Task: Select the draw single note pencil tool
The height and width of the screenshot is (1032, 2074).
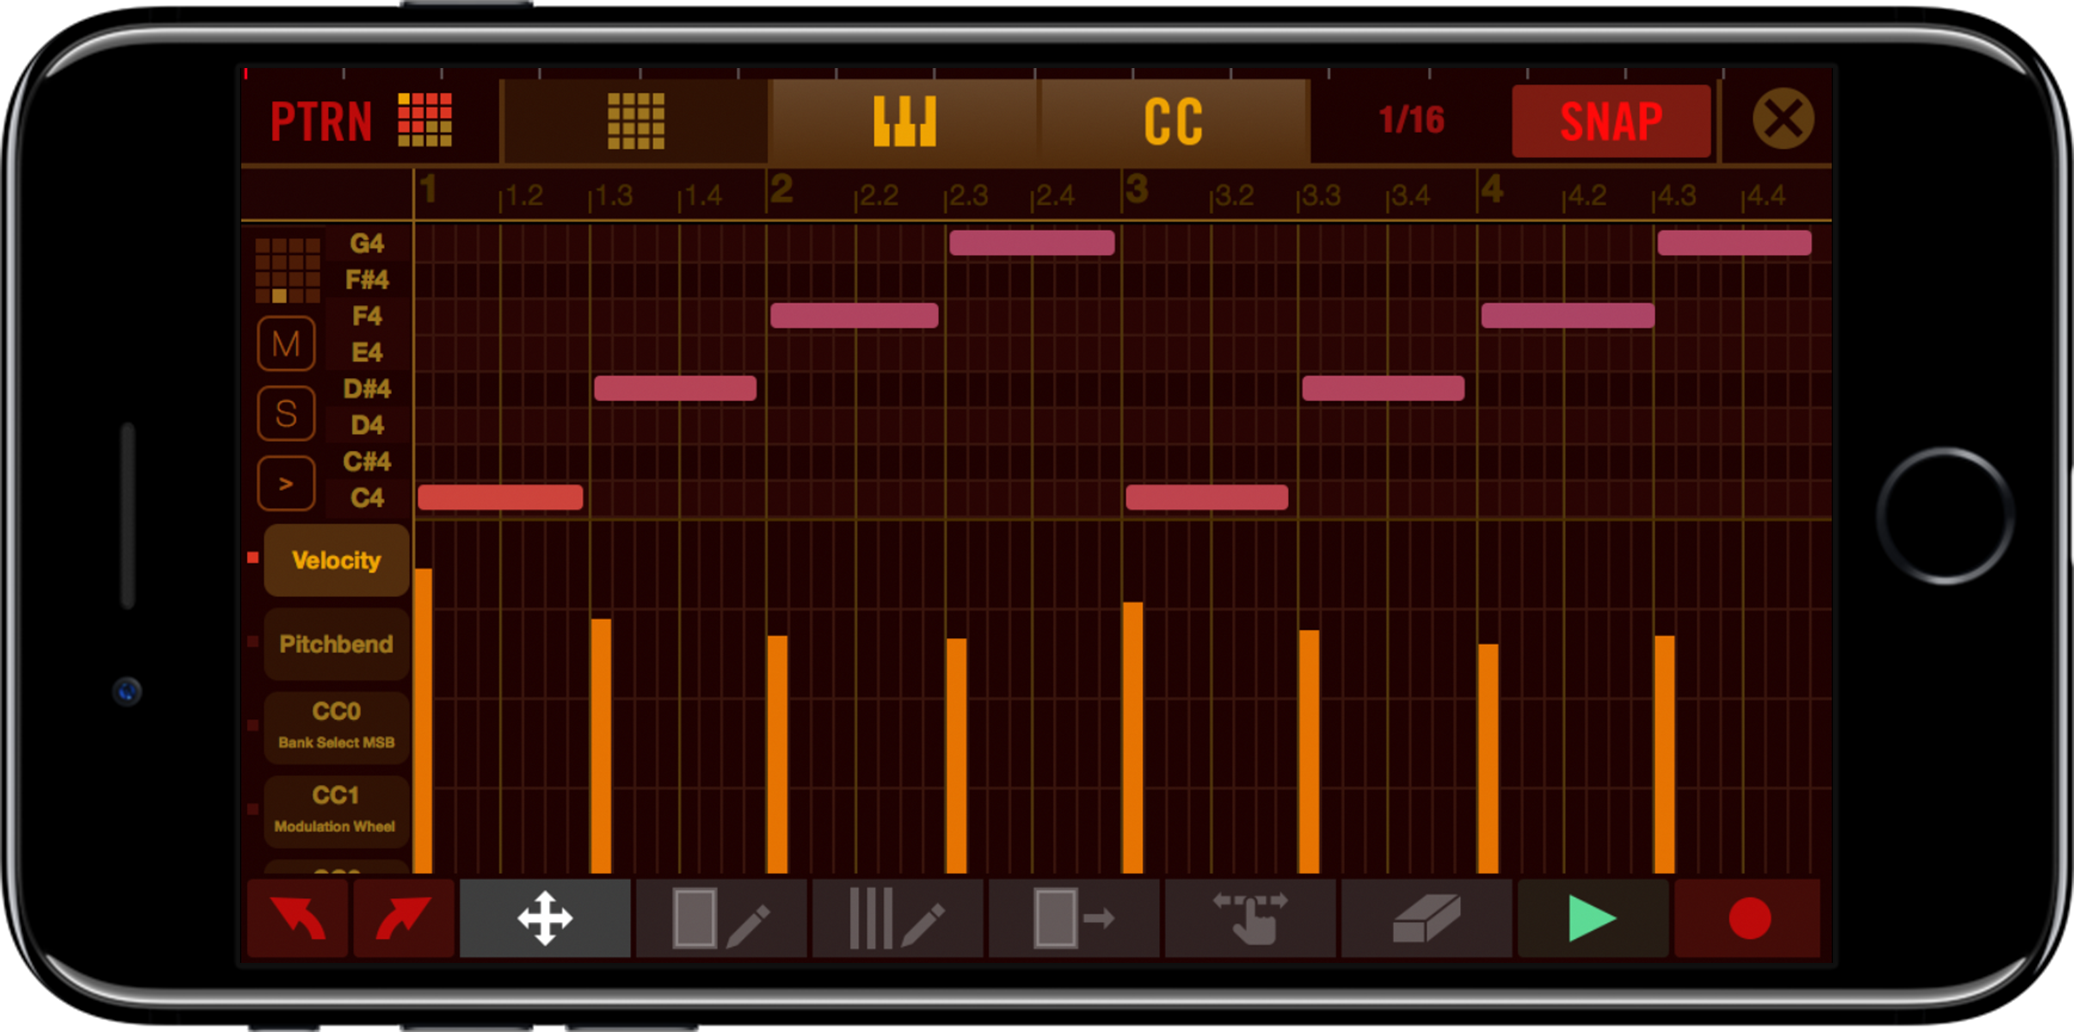Action: 721,918
